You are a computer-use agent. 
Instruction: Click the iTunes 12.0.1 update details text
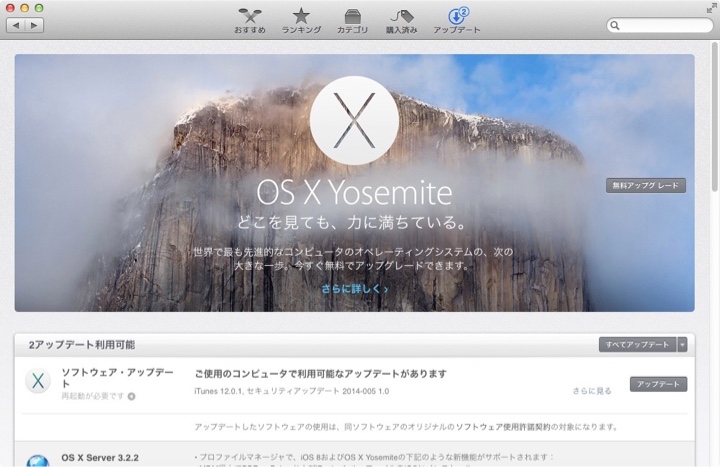292,391
